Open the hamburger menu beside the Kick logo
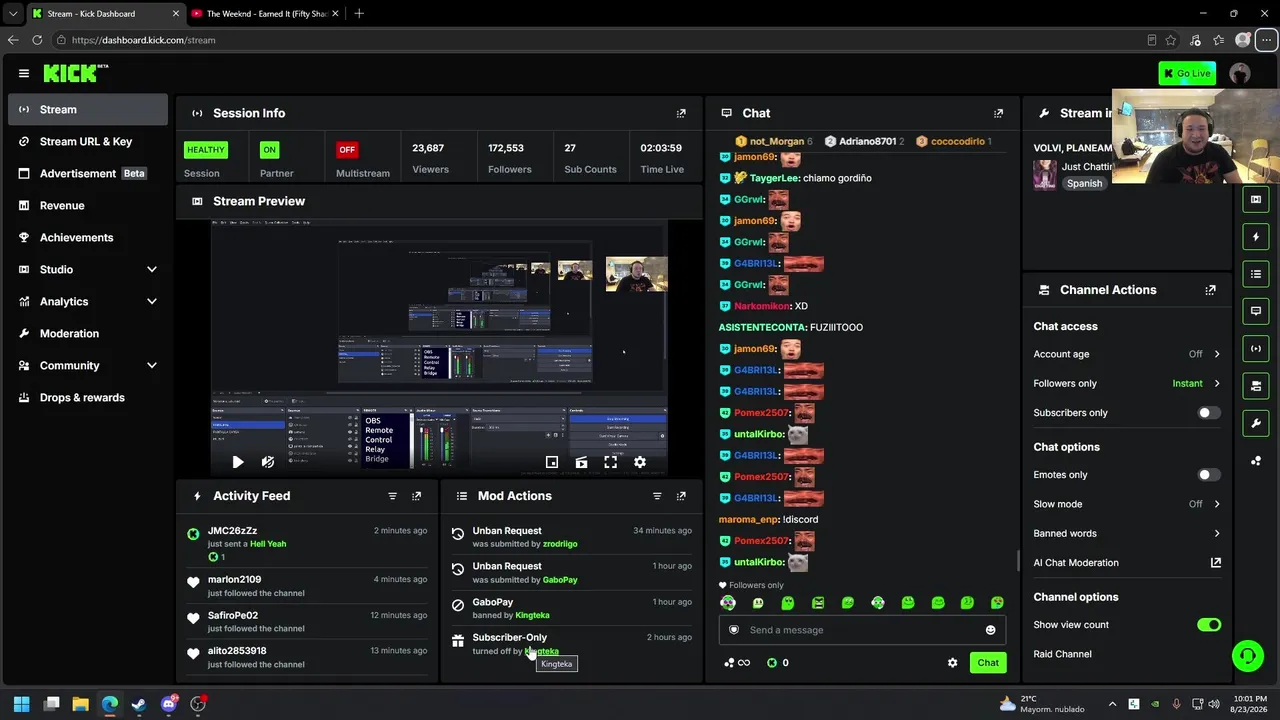This screenshot has width=1280, height=720. tap(24, 73)
